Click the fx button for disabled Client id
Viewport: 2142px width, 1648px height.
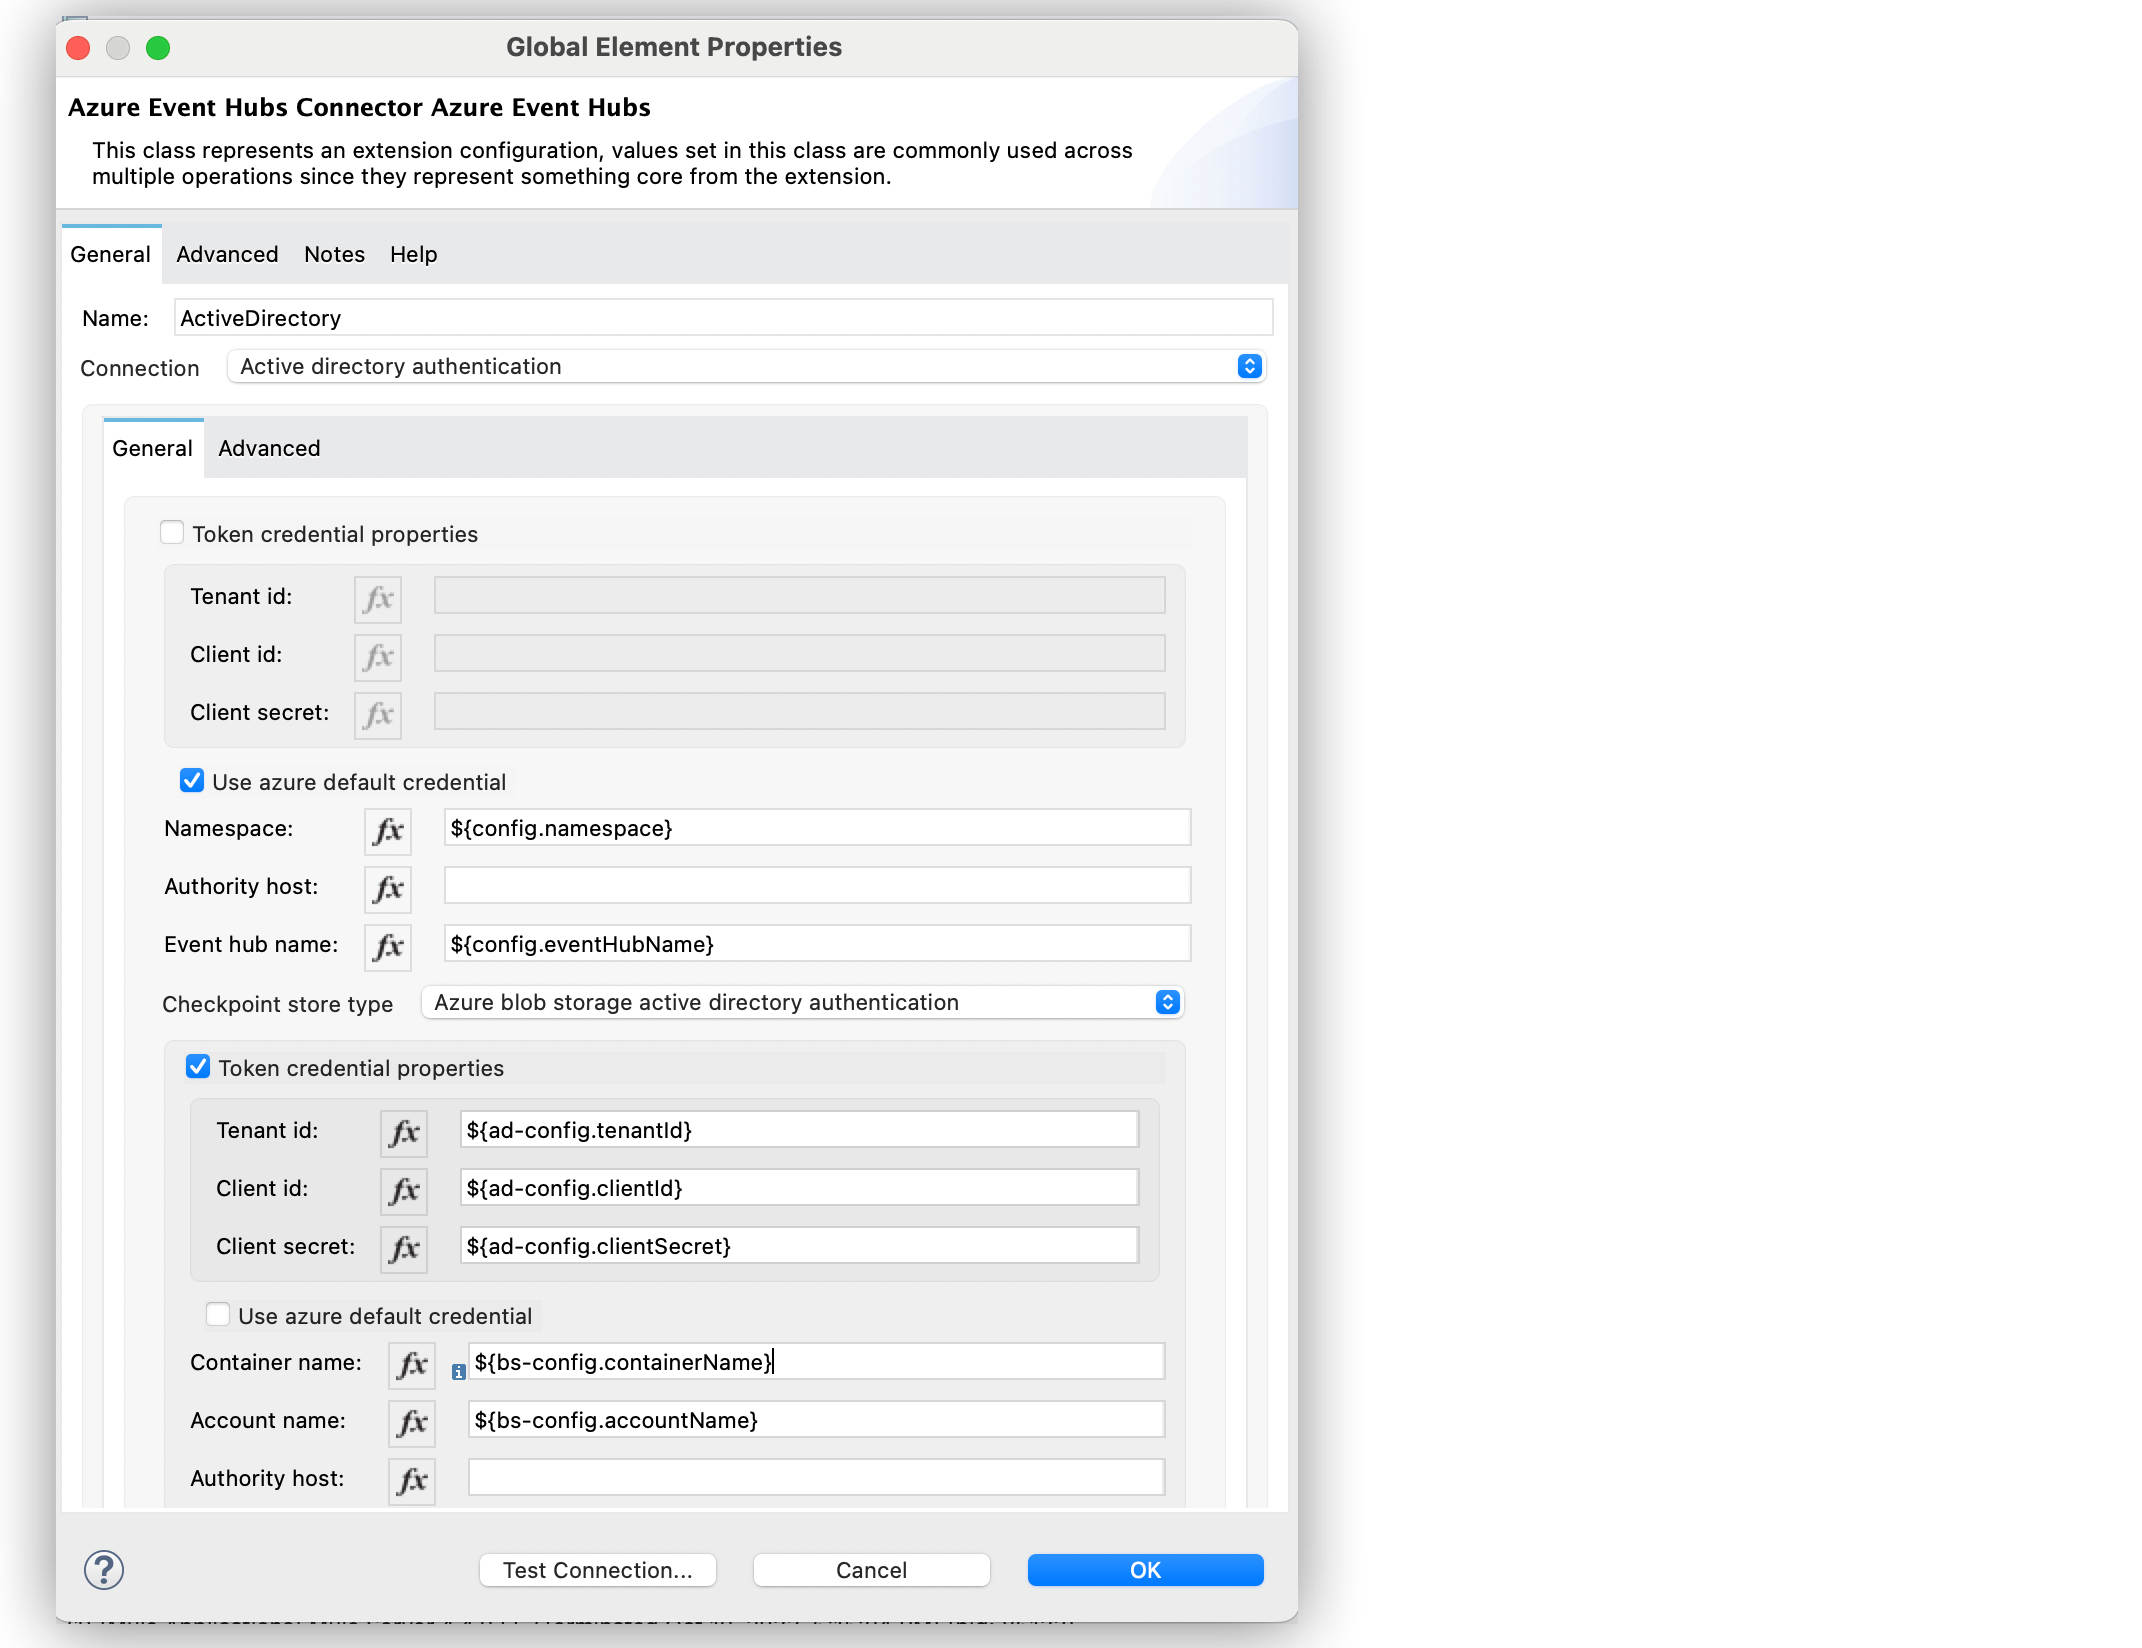click(x=378, y=657)
